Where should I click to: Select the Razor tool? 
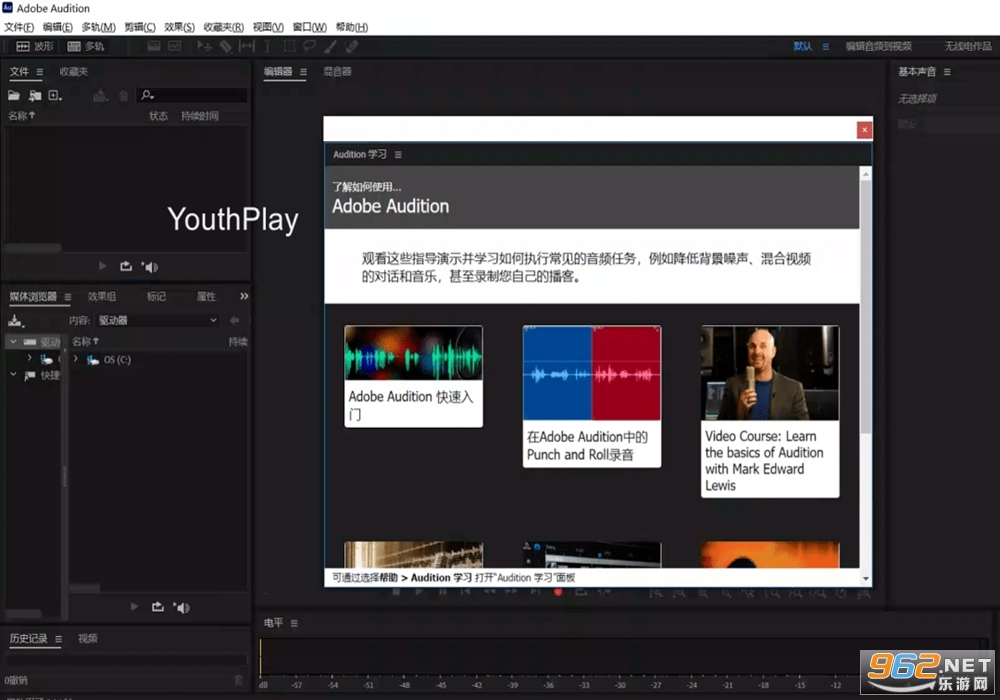(226, 47)
